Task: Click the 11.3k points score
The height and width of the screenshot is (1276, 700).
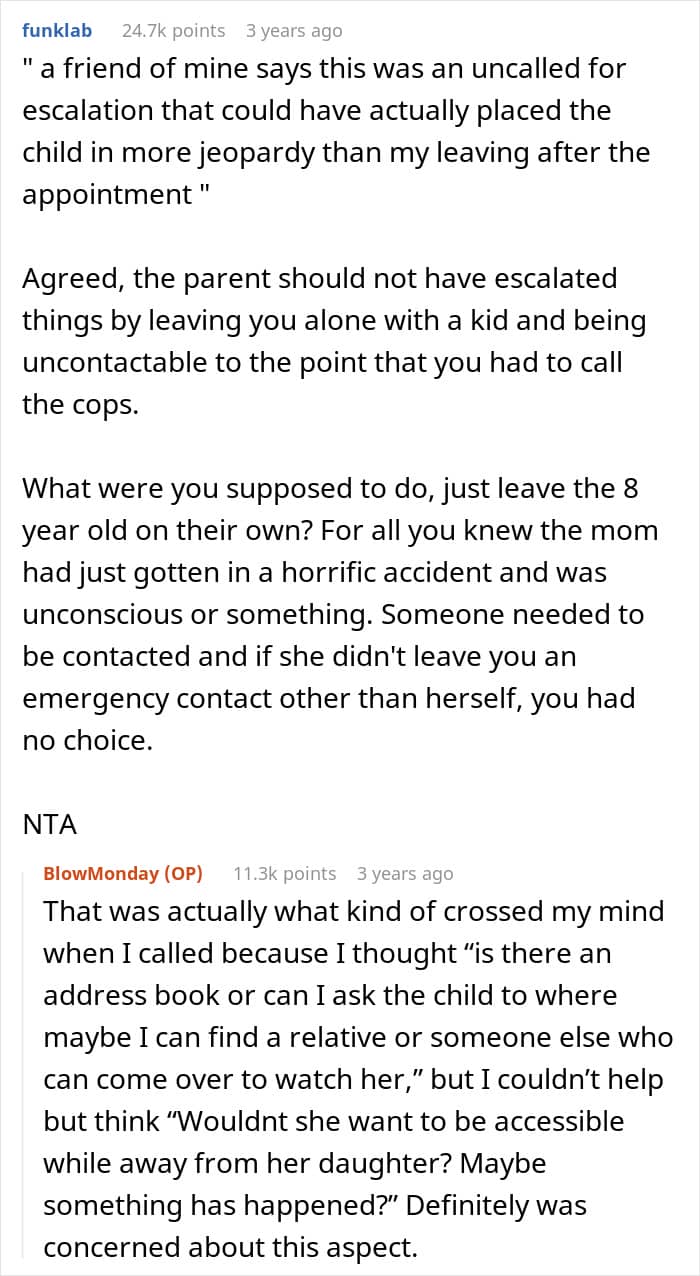Action: click(284, 873)
